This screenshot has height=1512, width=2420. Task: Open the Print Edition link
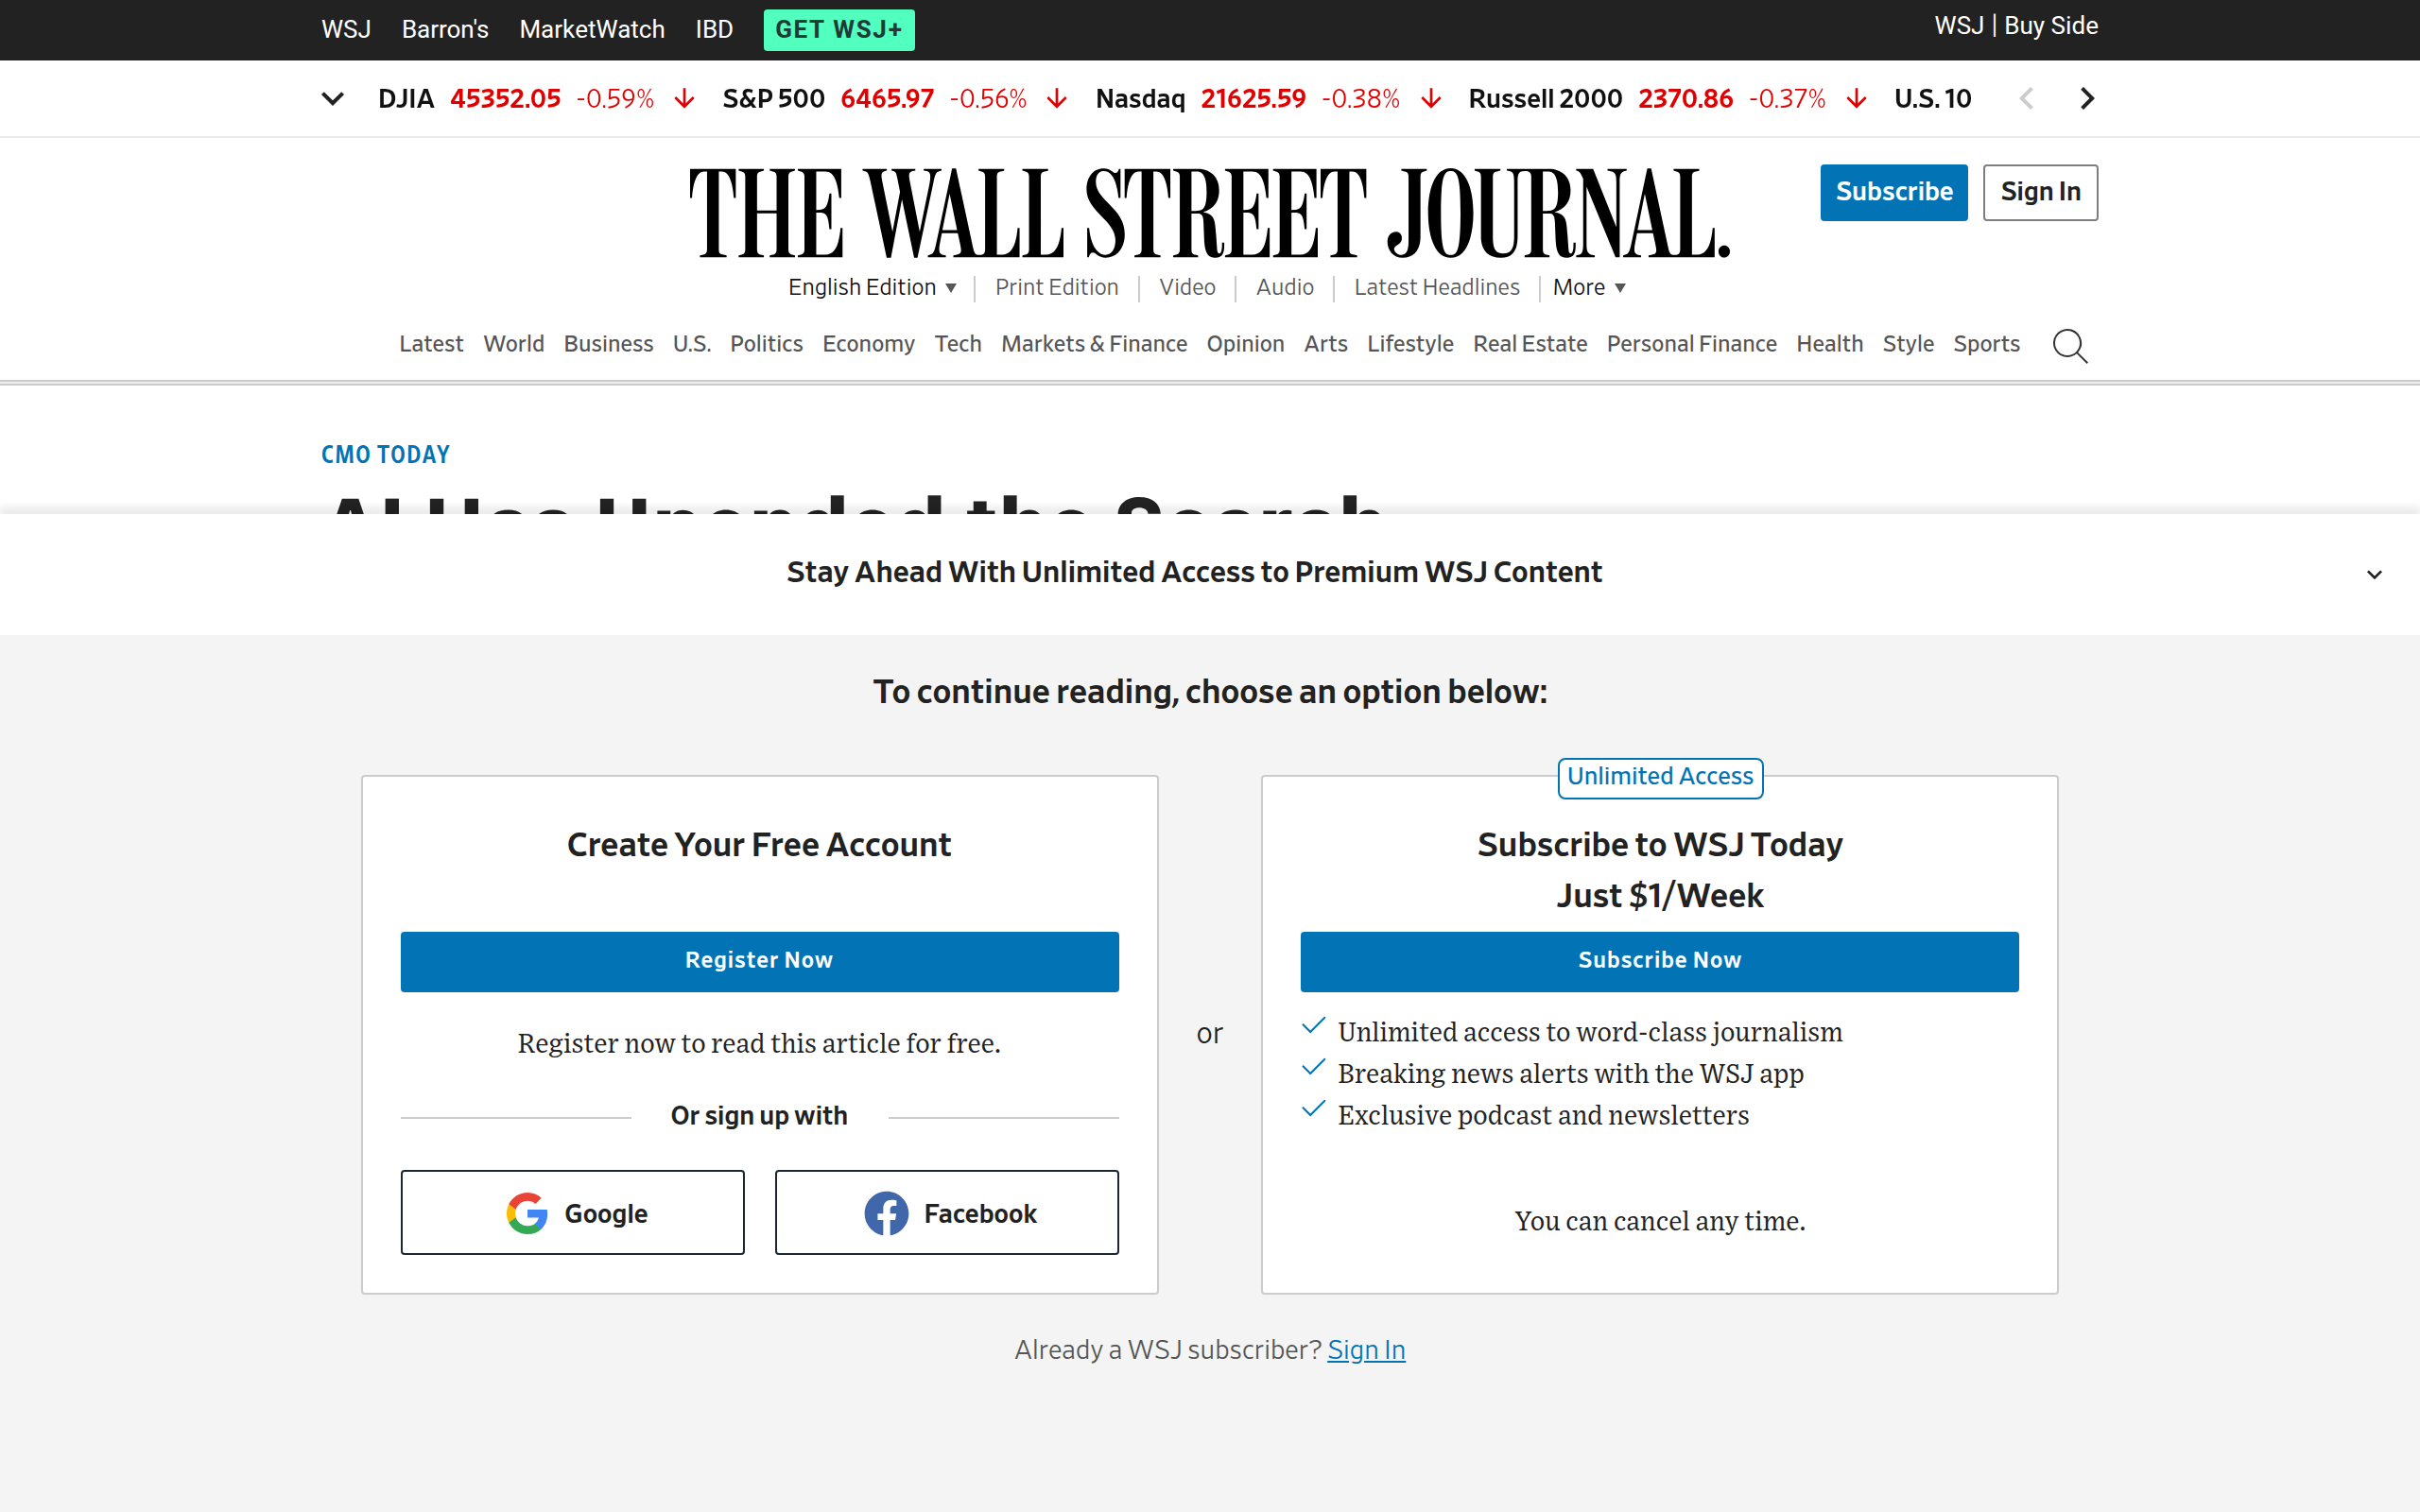pos(1056,287)
